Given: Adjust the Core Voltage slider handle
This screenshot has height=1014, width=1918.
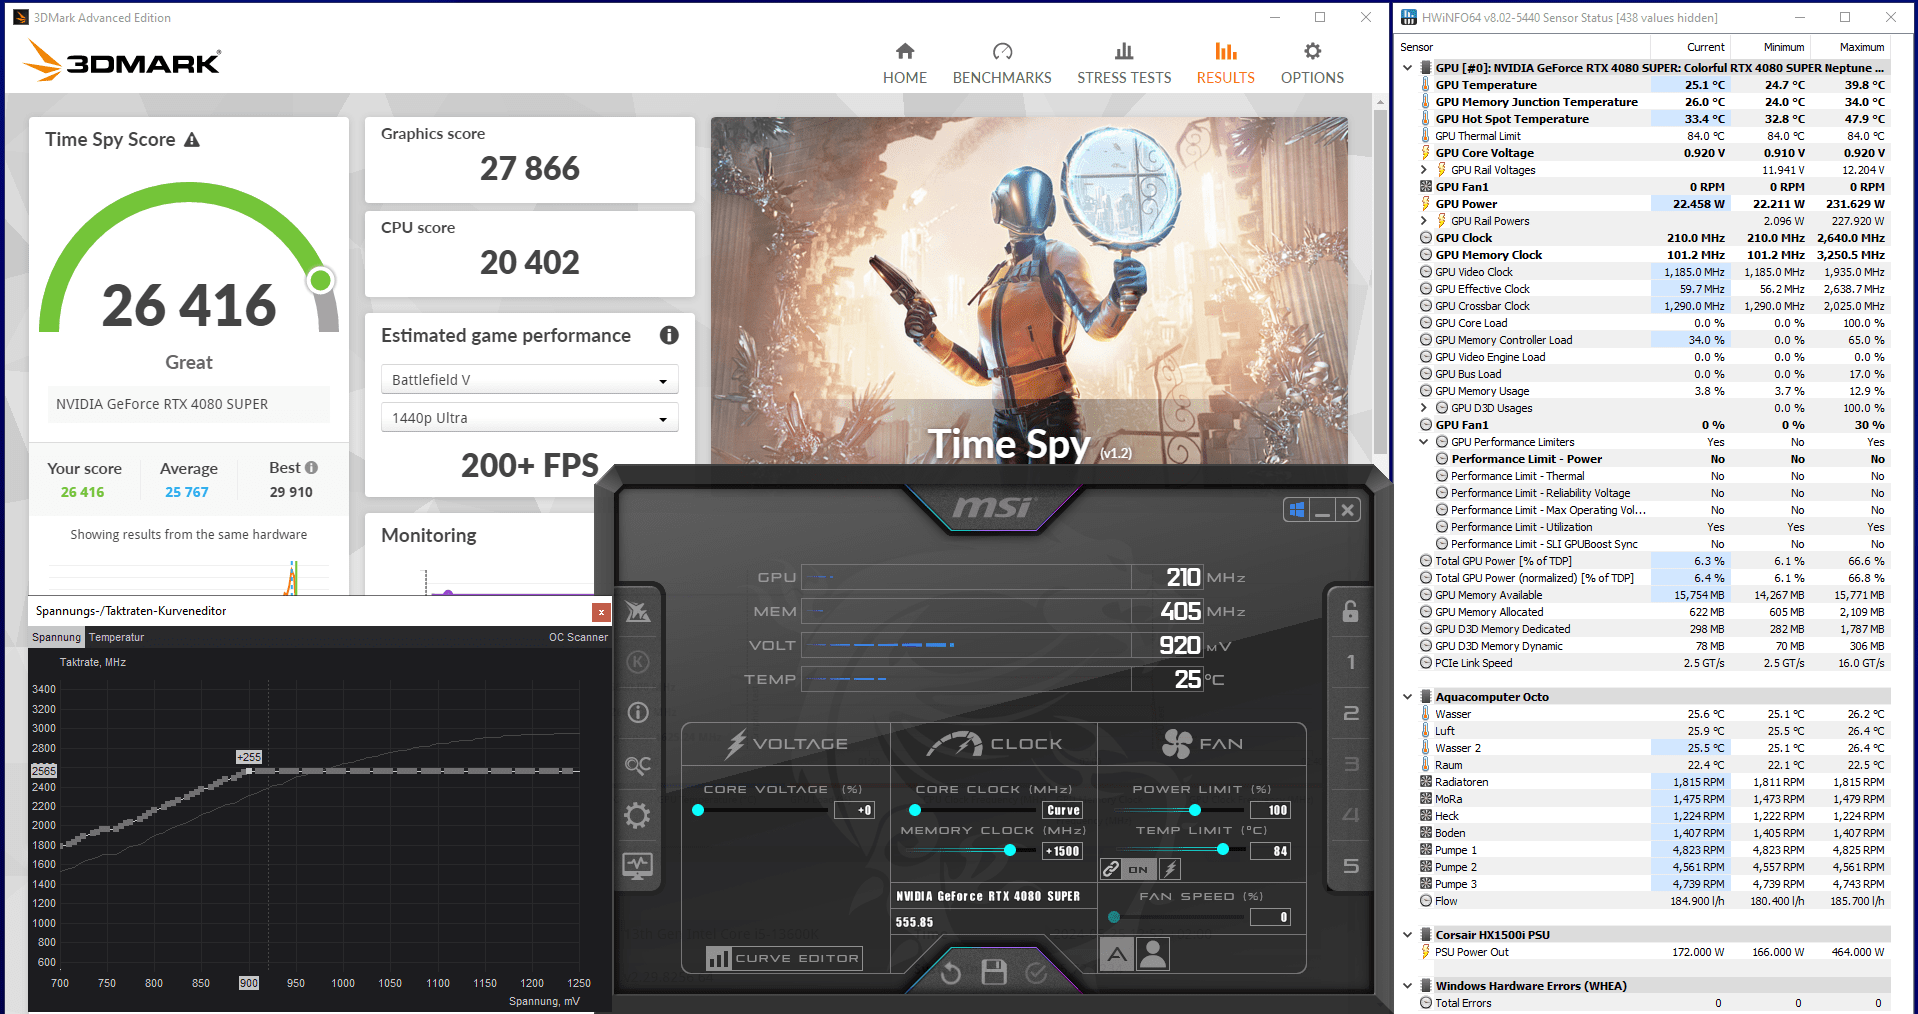Looking at the screenshot, I should pyautogui.click(x=698, y=810).
